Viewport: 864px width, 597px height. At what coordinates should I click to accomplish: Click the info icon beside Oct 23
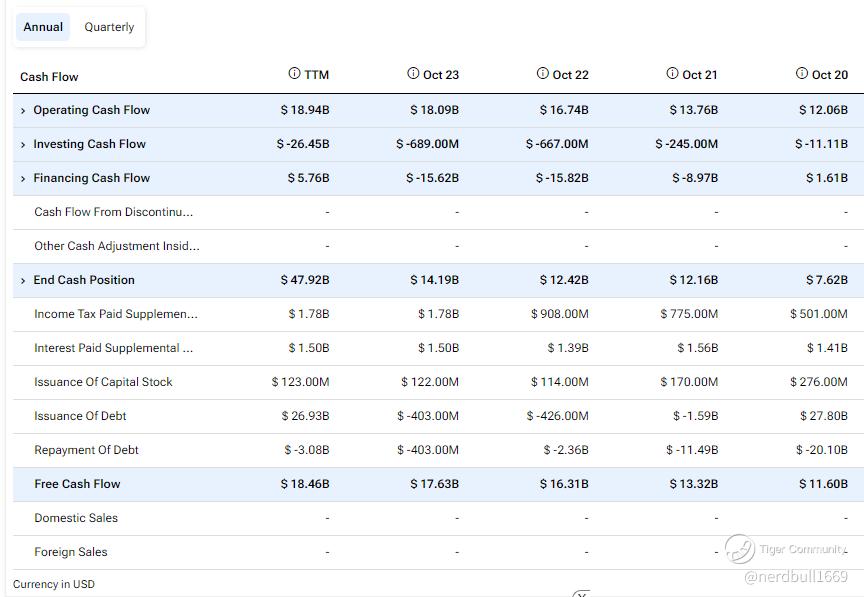(413, 74)
